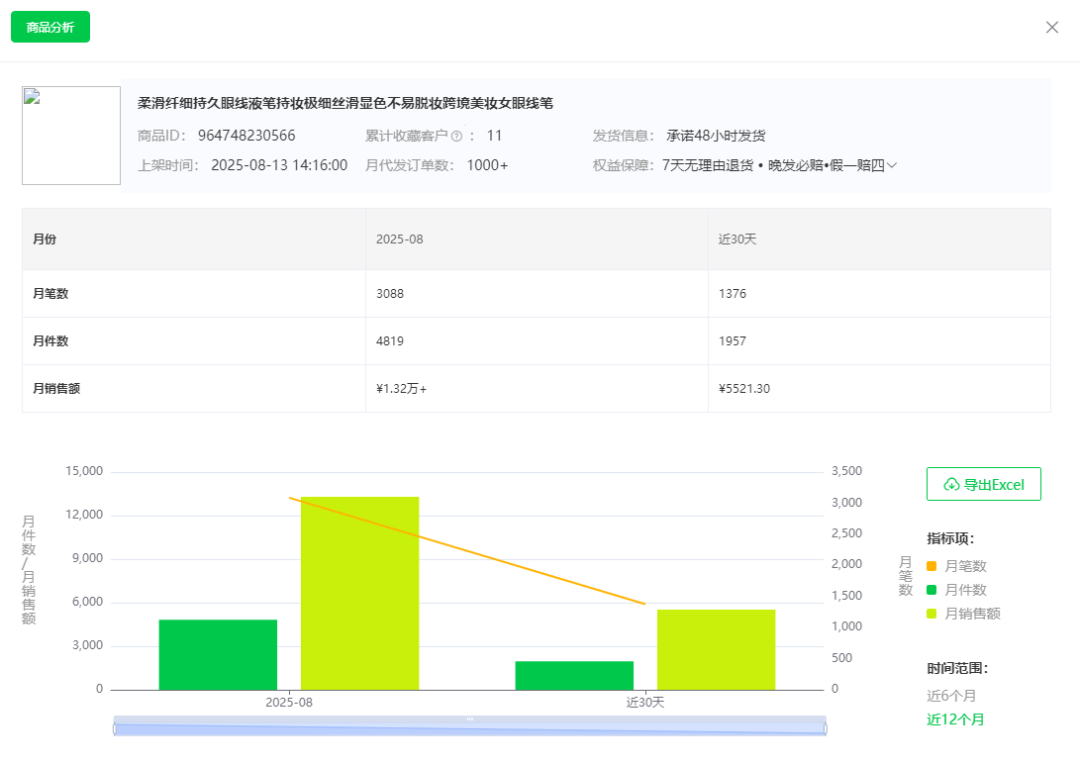The width and height of the screenshot is (1080, 765).
Task: Select the 近6个月 time range option
Action: 950,694
